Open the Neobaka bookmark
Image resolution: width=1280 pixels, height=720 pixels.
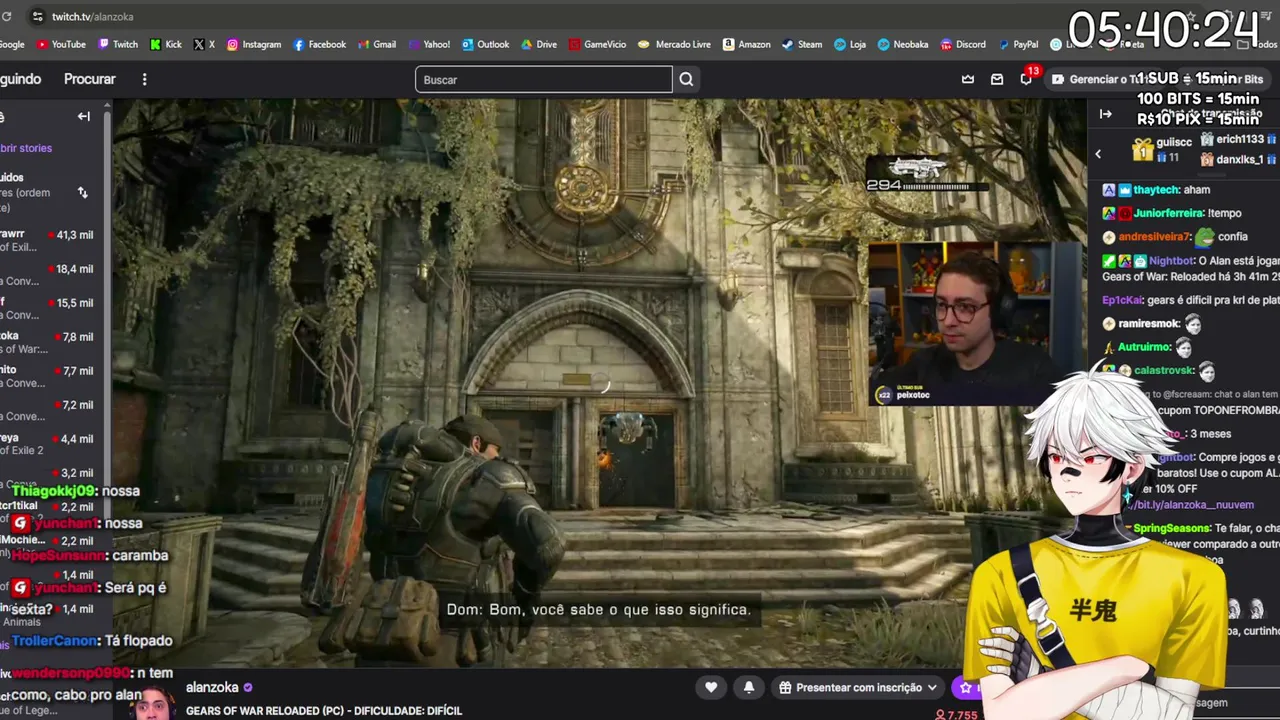903,44
